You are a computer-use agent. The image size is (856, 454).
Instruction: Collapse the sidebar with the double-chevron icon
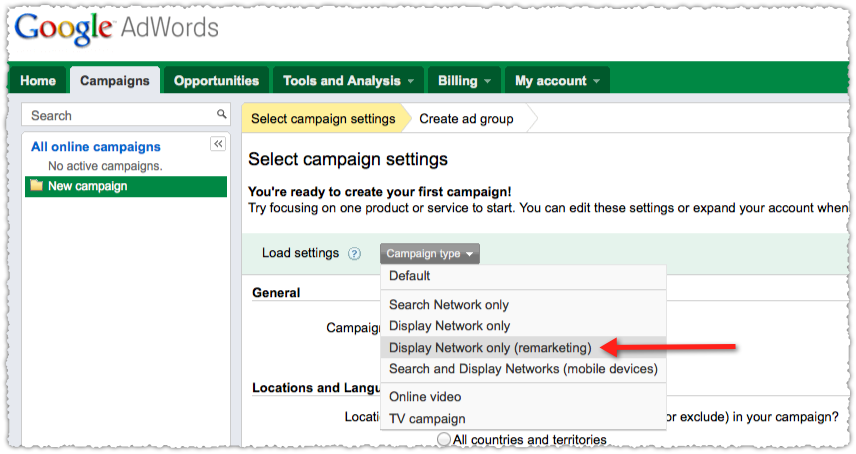pos(218,144)
